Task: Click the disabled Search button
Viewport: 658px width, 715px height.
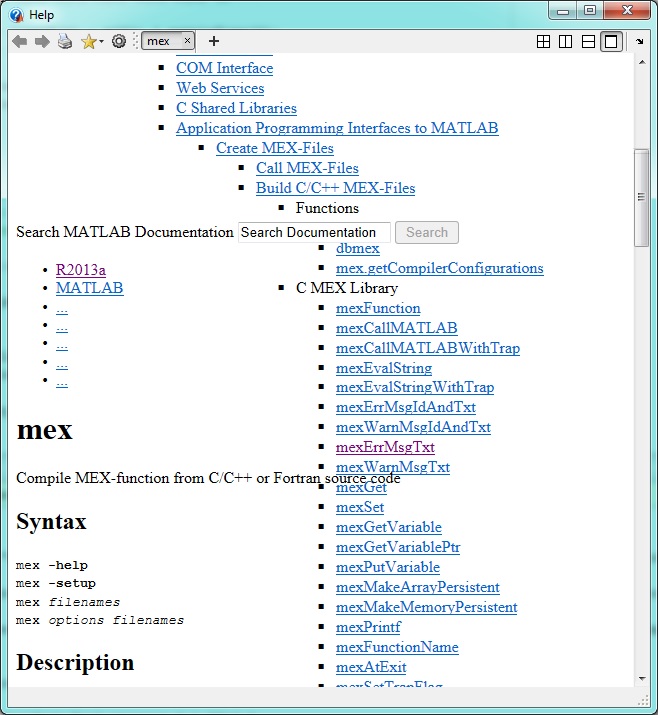Action: (427, 232)
